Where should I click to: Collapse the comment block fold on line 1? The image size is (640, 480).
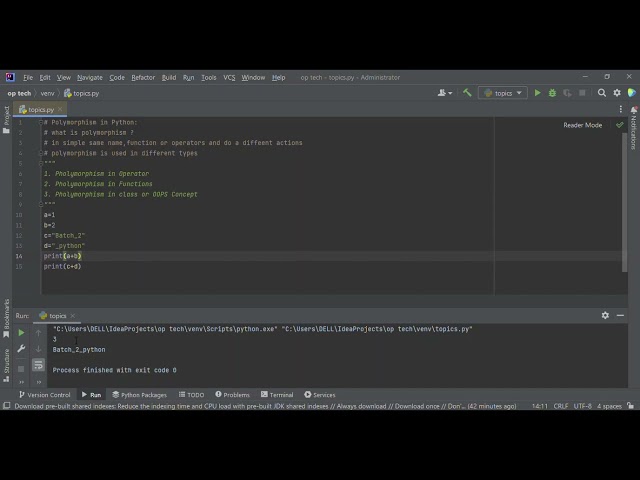coord(41,122)
